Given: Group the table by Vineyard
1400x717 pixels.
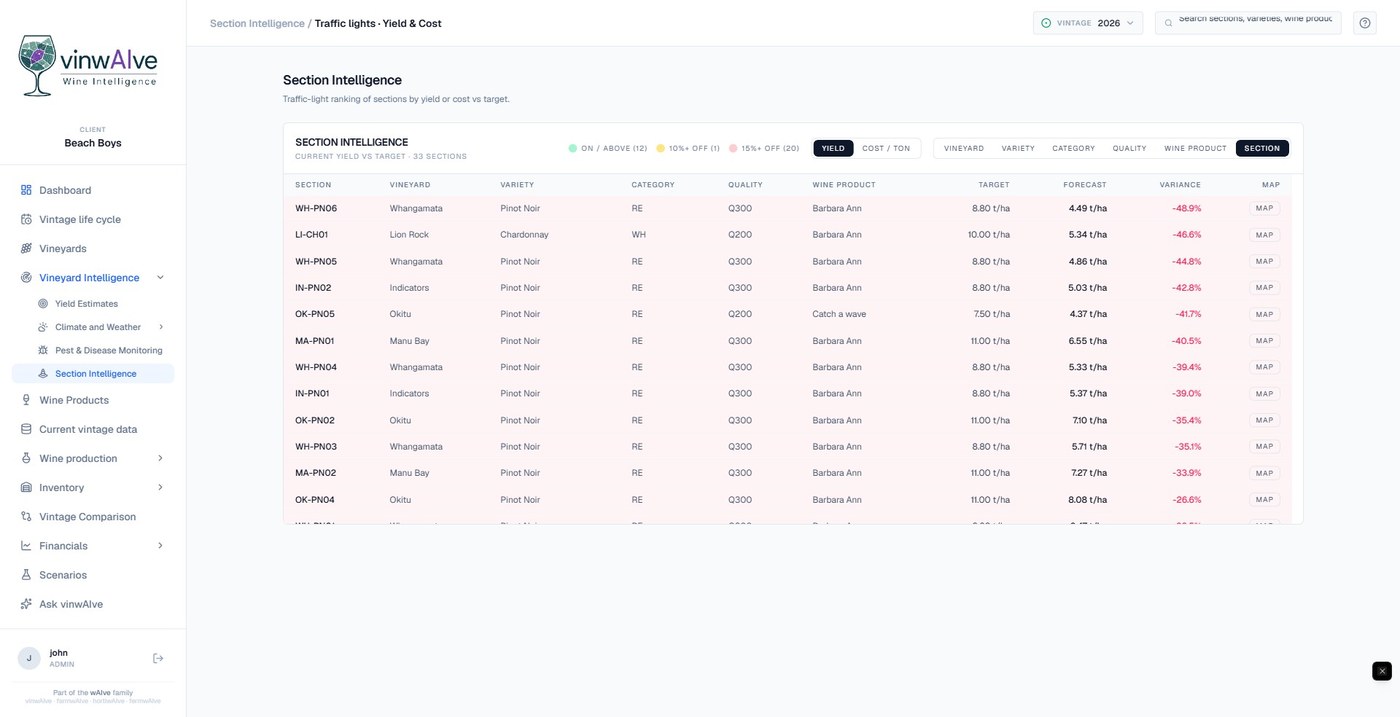Looking at the screenshot, I should (964, 148).
